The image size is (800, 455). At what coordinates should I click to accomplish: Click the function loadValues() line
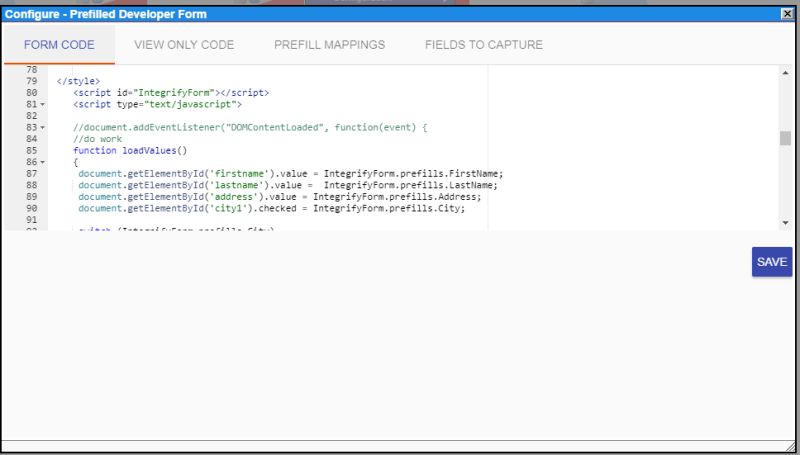(x=130, y=150)
